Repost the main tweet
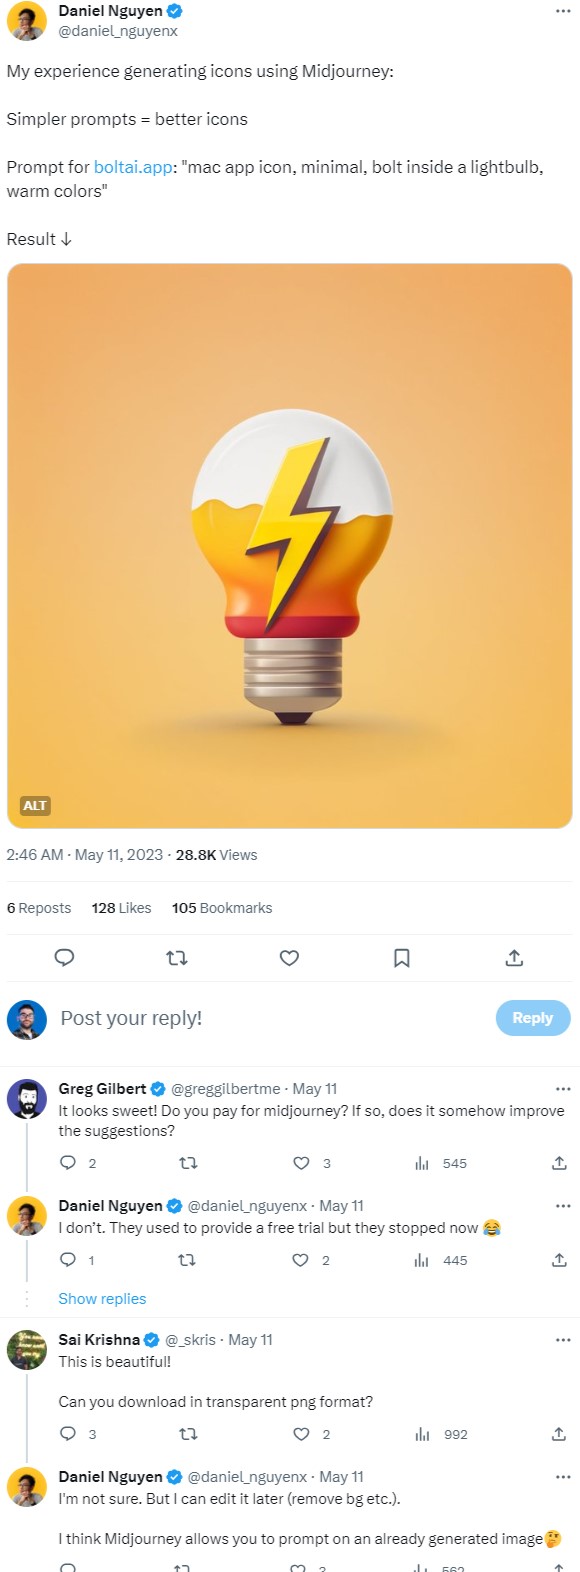The width and height of the screenshot is (580, 1572). click(177, 957)
